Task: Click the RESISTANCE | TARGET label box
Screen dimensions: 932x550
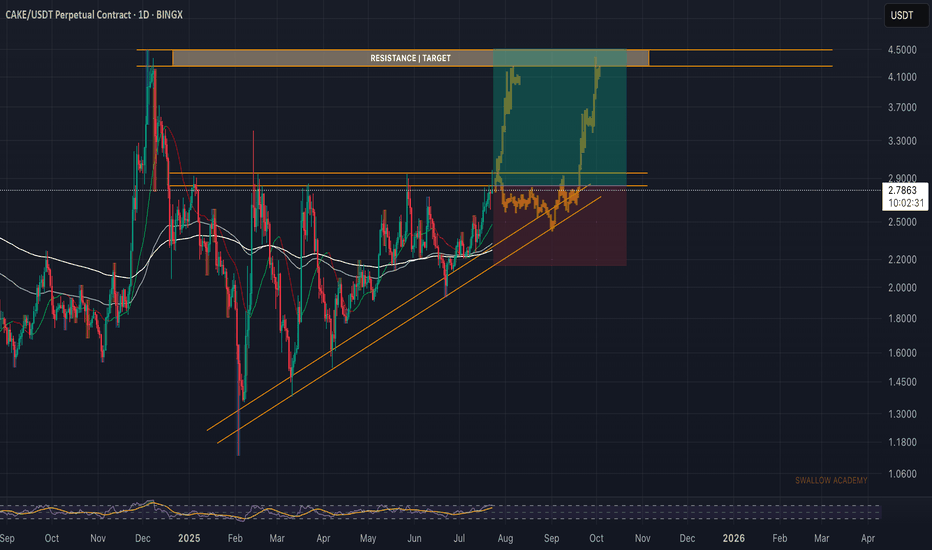Action: 410,58
